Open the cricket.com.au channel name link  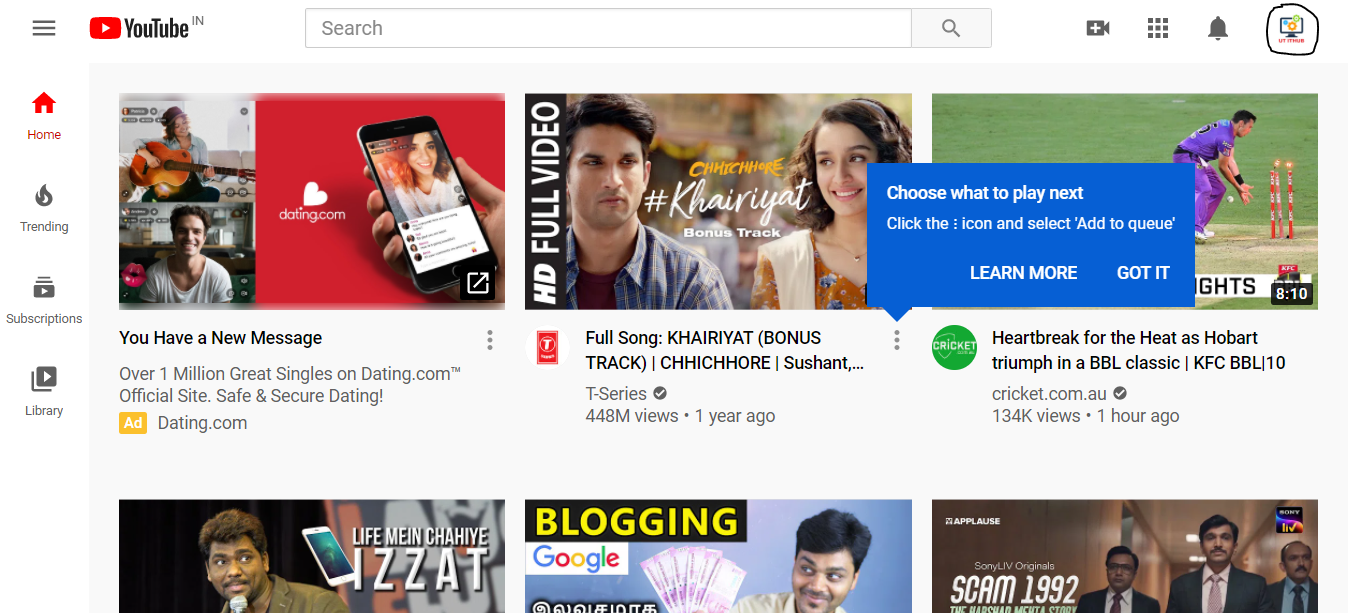(x=1050, y=393)
